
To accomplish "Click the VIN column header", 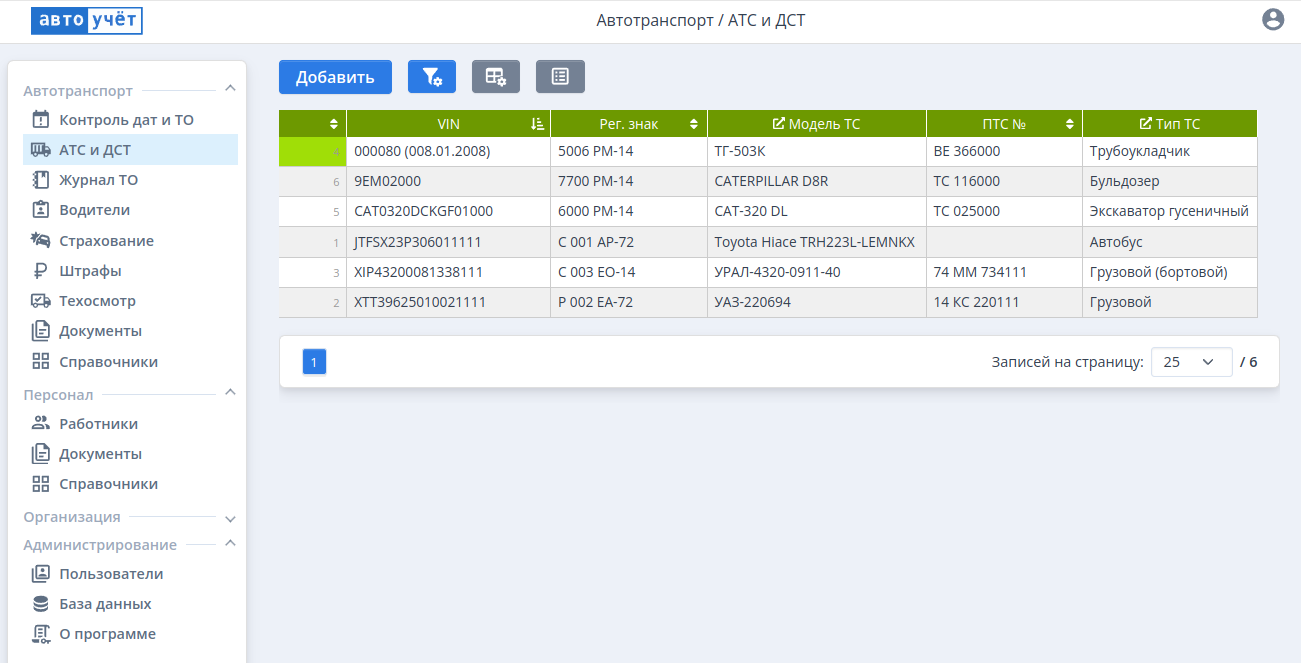I will tap(448, 124).
